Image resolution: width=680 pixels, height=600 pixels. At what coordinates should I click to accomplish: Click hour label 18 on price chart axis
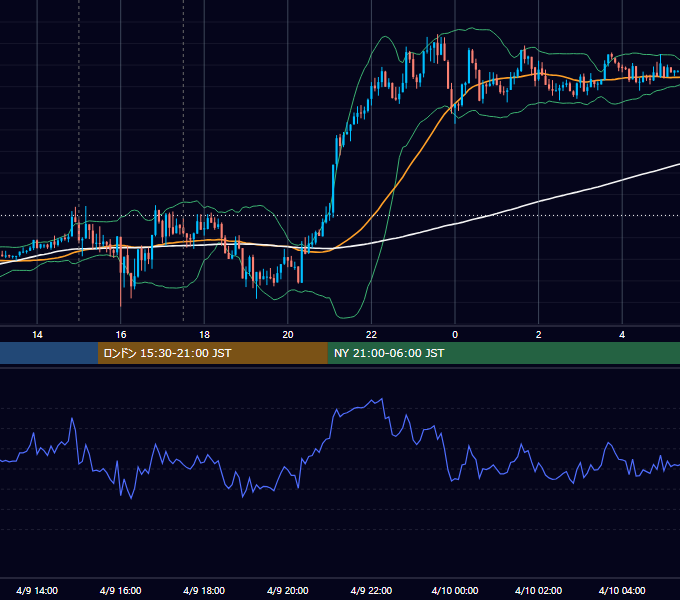(204, 335)
